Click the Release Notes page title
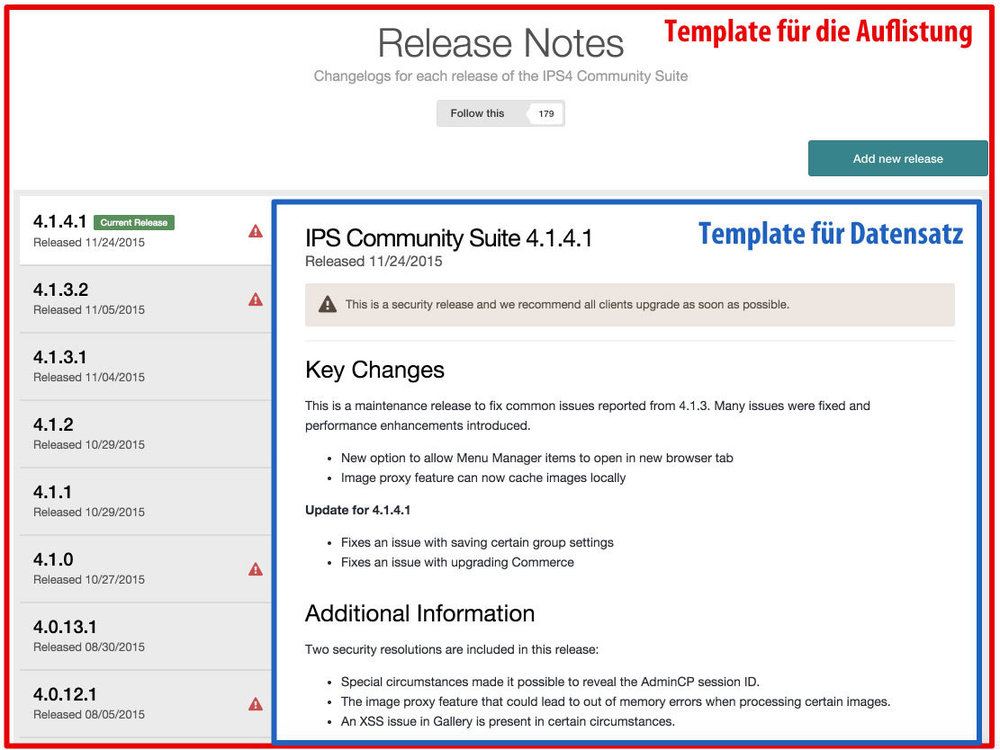This screenshot has height=750, width=1000. (500, 43)
